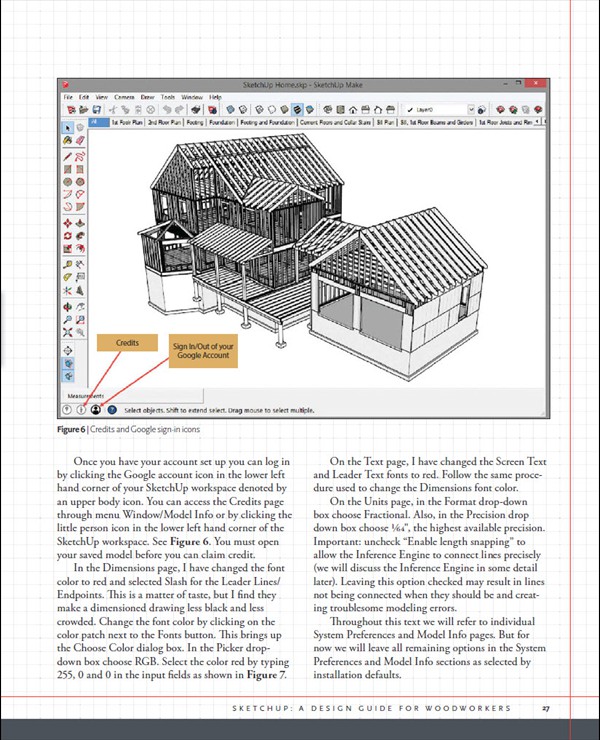Switch to the Iso standard view
The height and width of the screenshot is (740, 600).
tap(328, 109)
